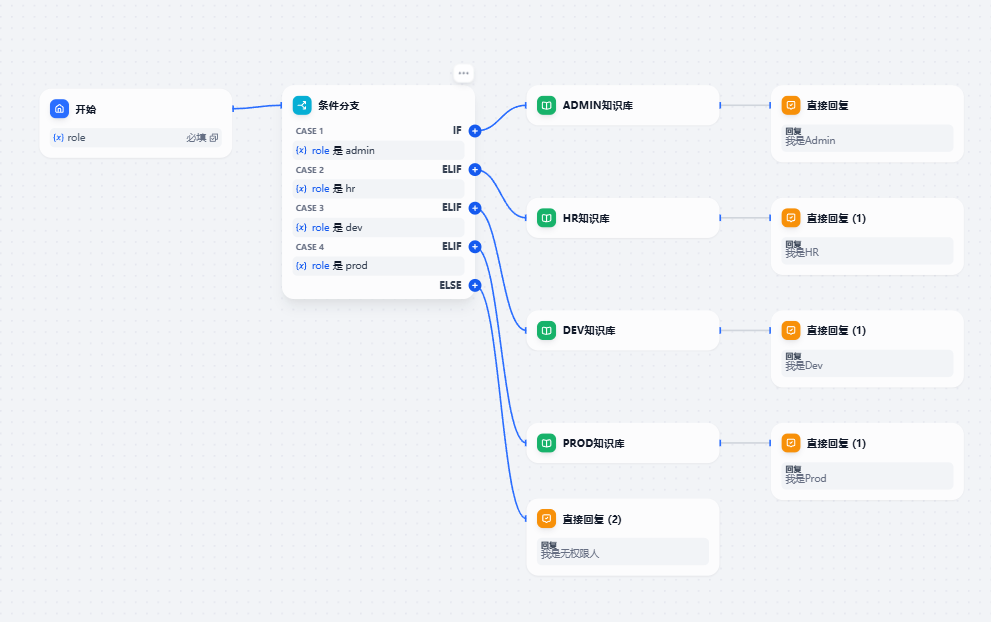Click the DEV knowledge base book icon

point(546,330)
